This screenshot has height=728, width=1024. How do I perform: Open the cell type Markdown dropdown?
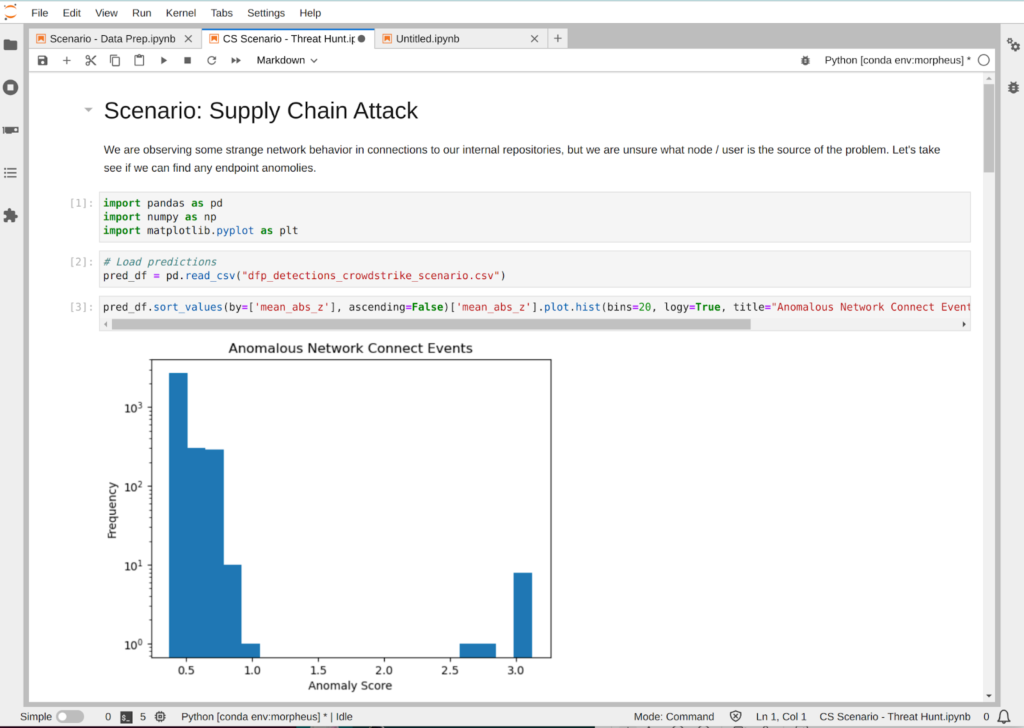click(x=287, y=61)
